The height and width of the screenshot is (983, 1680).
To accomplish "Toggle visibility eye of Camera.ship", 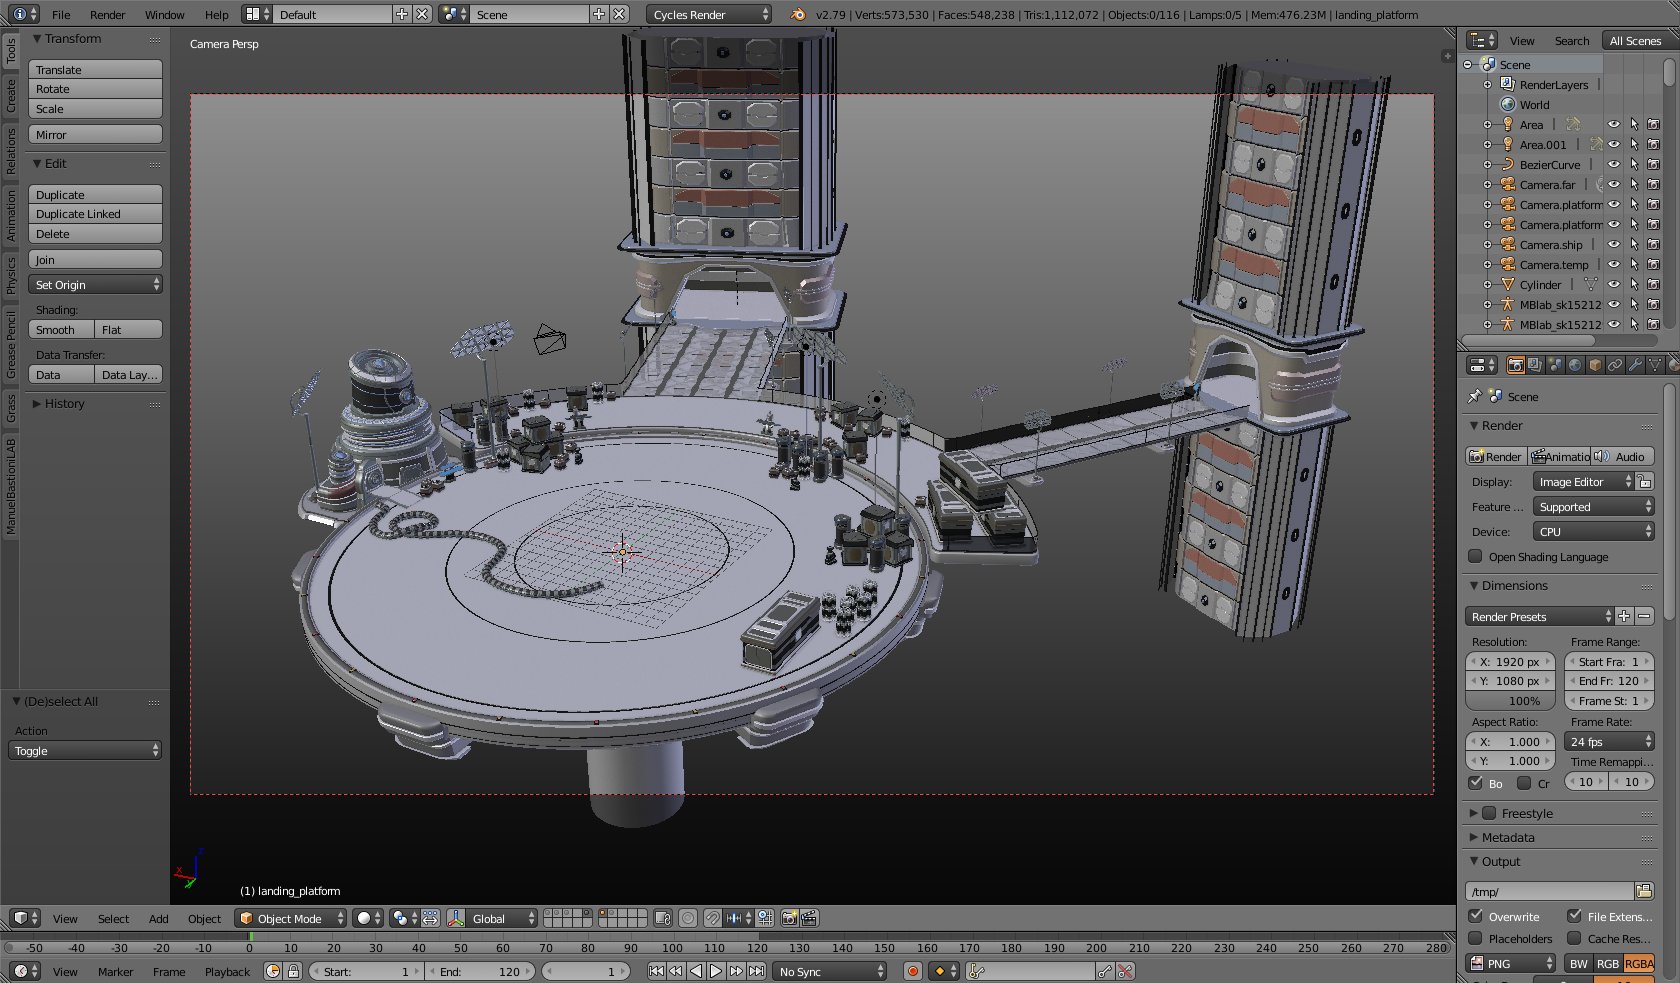I will click(x=1613, y=244).
